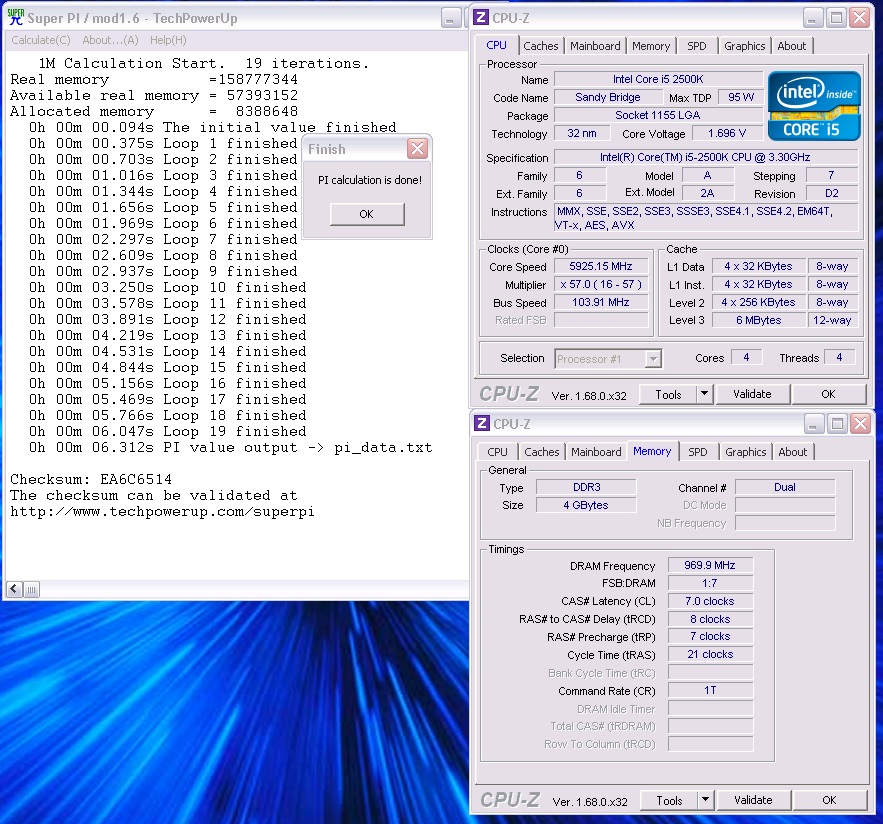Click the Cycle Time value 21 clocks
Image resolution: width=883 pixels, height=824 pixels.
(x=710, y=654)
